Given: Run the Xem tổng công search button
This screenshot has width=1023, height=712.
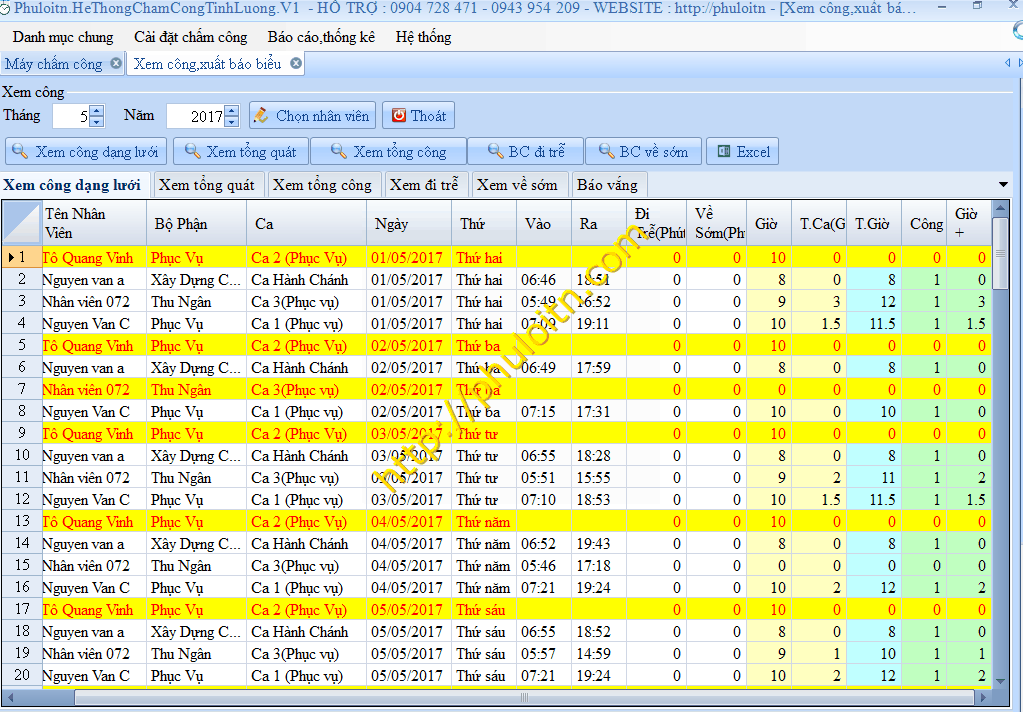Looking at the screenshot, I should coord(389,151).
